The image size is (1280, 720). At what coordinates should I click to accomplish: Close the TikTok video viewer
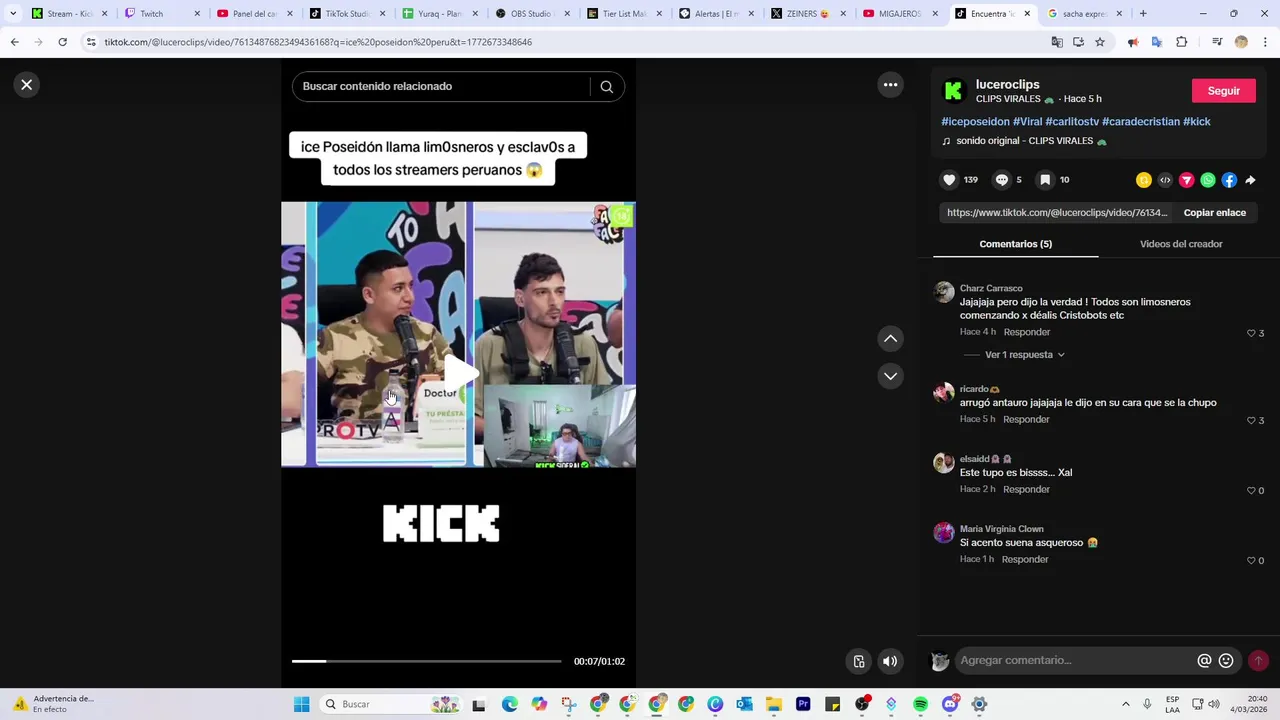point(27,85)
